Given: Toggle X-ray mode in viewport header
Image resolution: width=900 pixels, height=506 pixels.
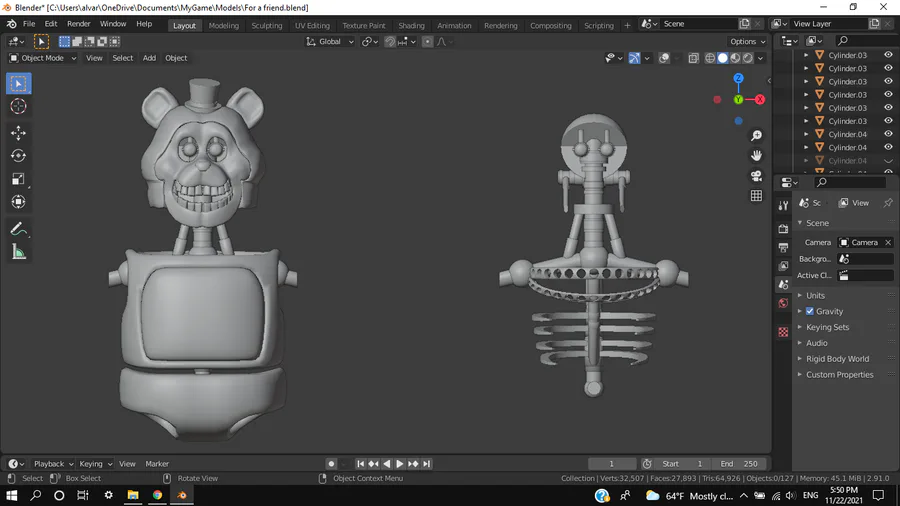Looking at the screenshot, I should point(693,58).
